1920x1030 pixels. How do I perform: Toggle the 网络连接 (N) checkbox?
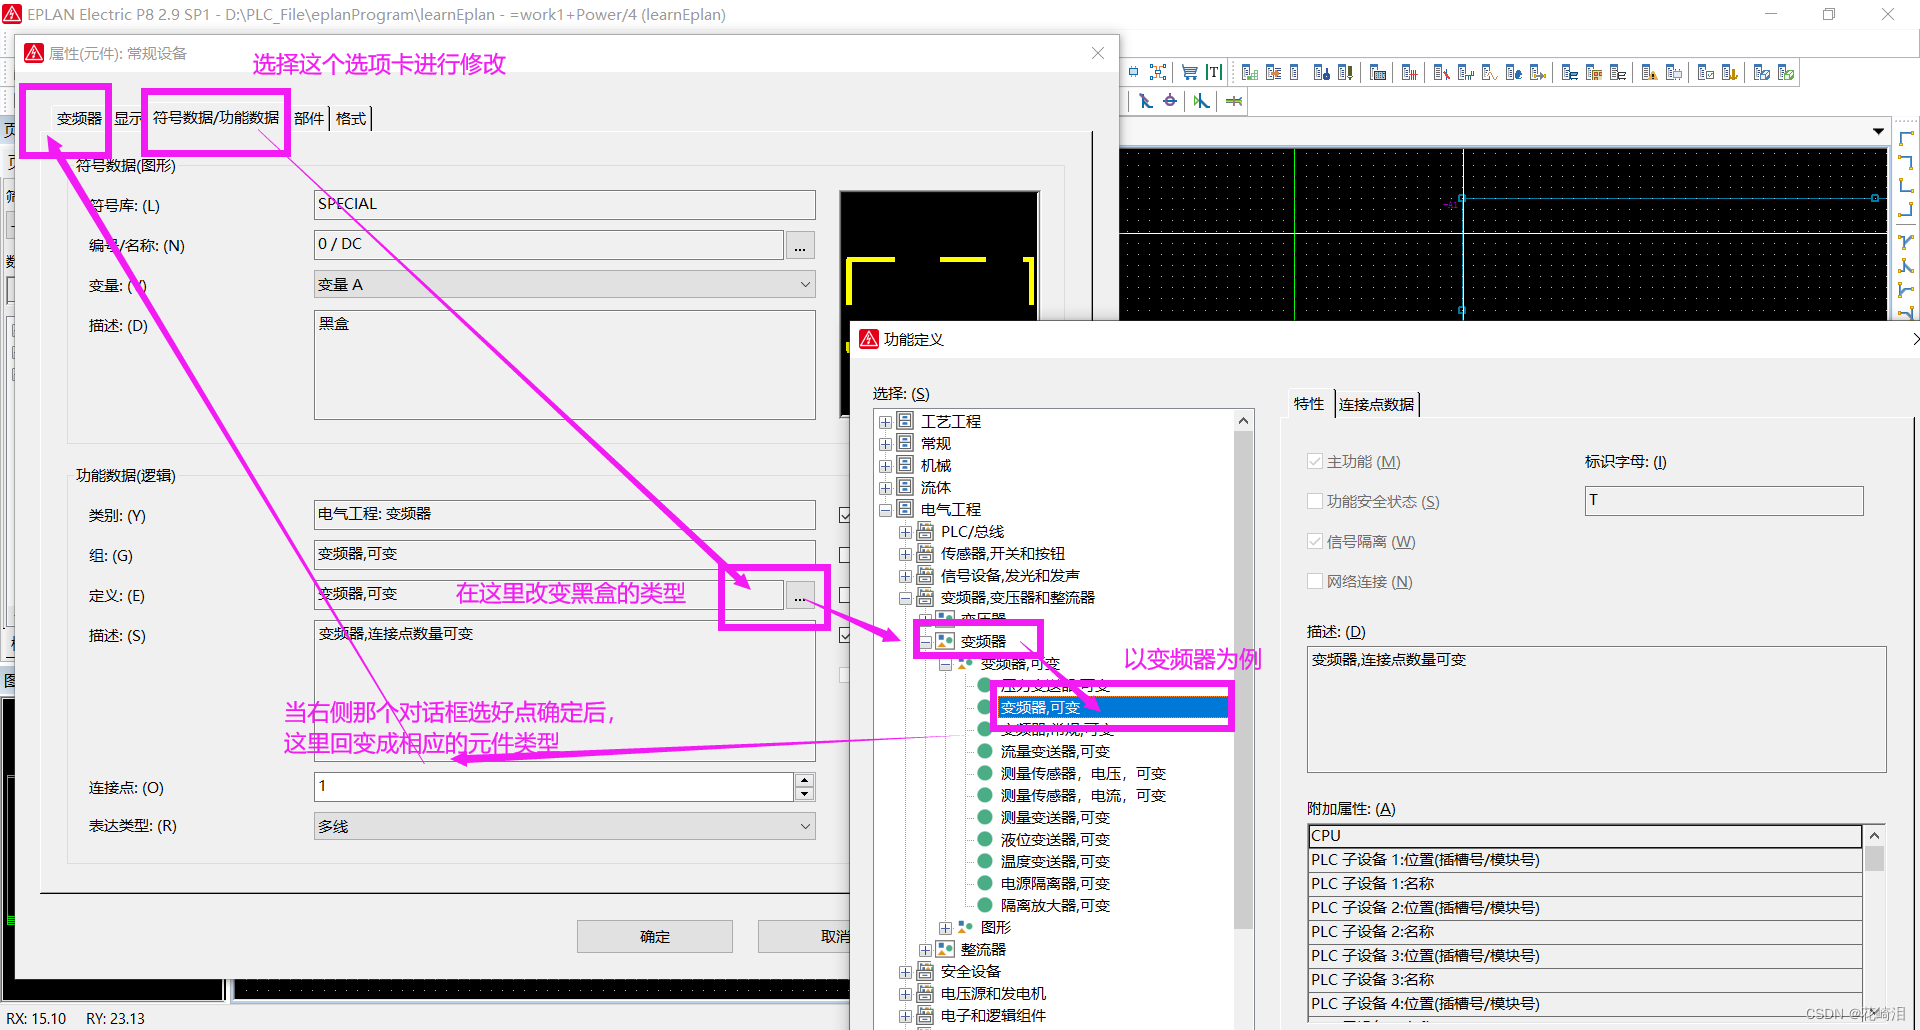tap(1315, 581)
